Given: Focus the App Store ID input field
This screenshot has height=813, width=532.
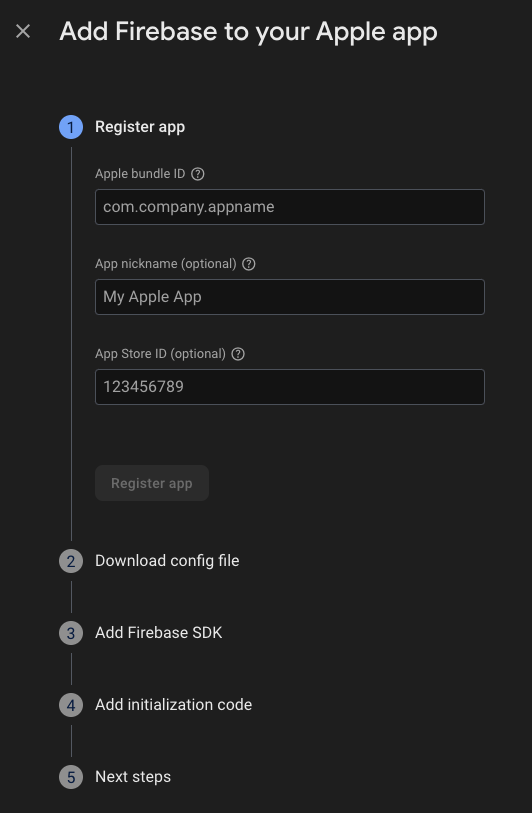Looking at the screenshot, I should click(290, 387).
